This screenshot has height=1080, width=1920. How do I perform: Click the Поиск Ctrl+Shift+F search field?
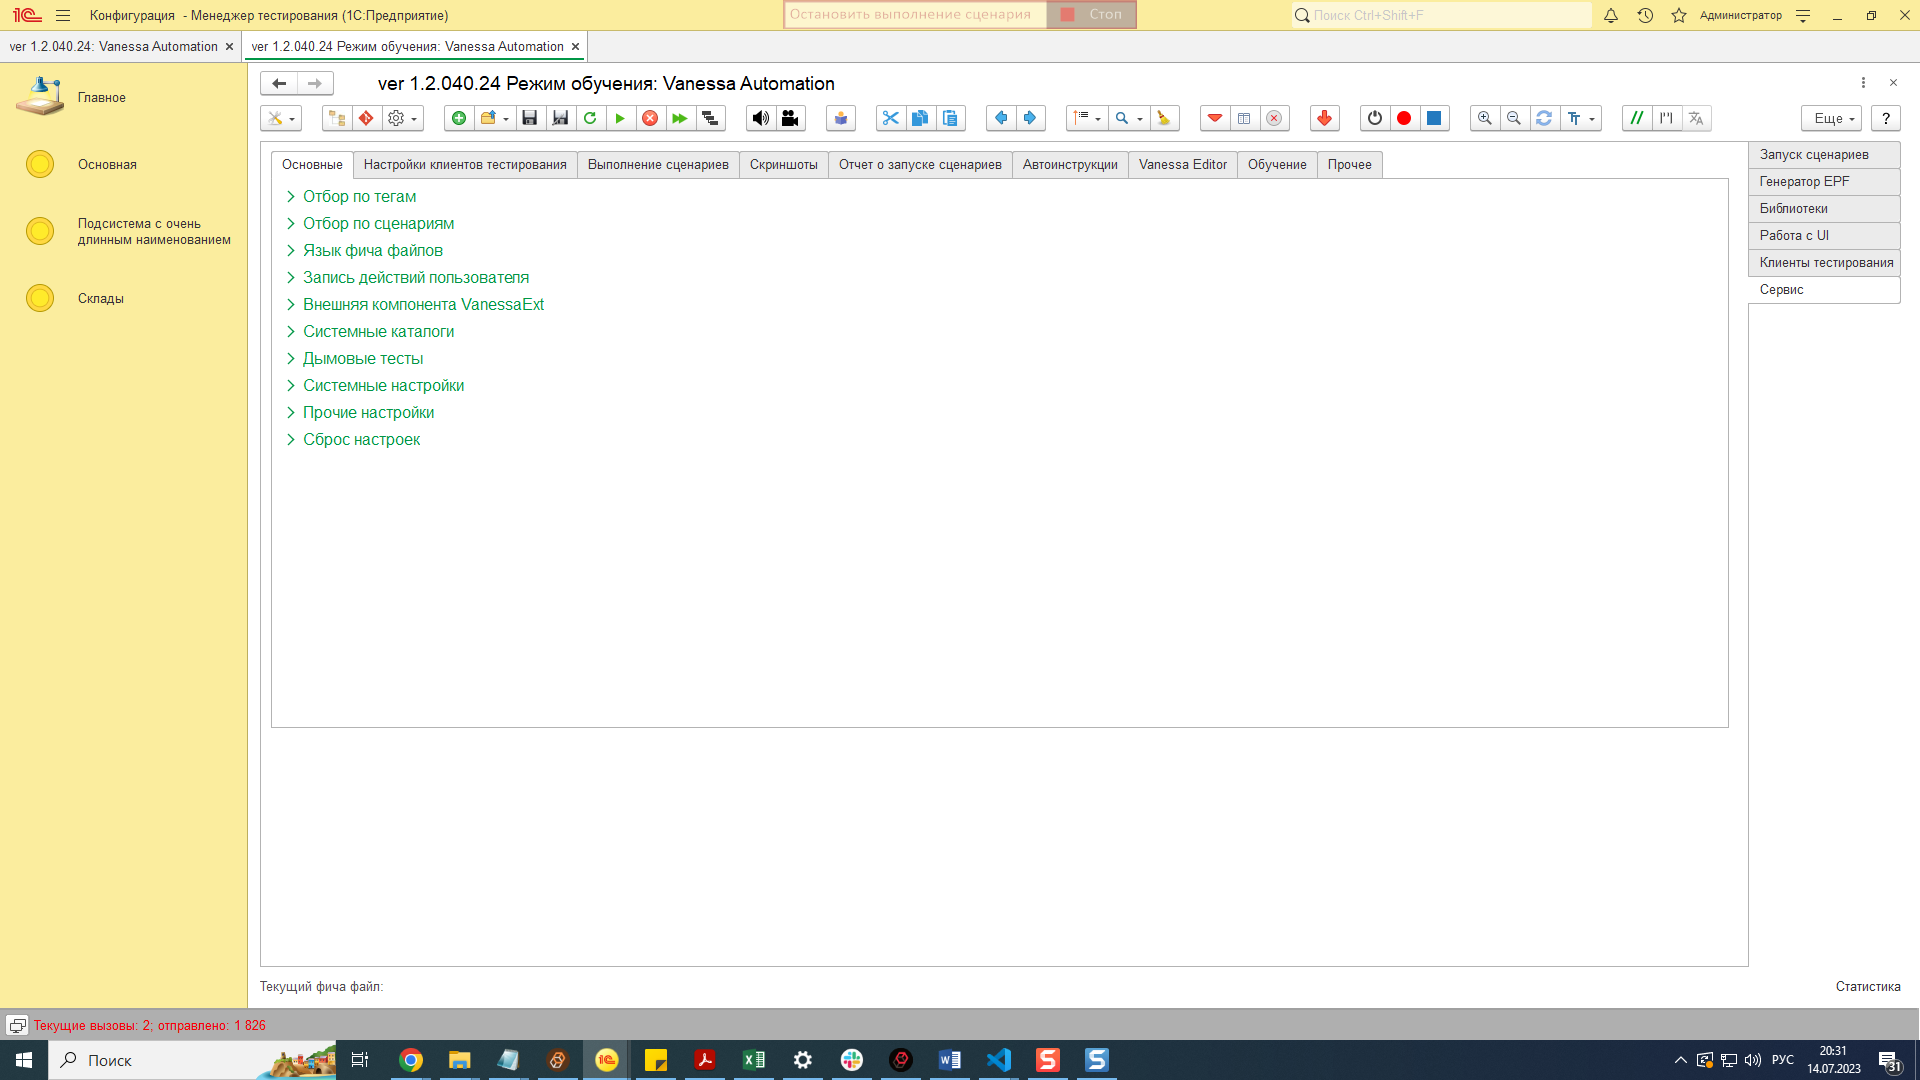[x=1445, y=15]
